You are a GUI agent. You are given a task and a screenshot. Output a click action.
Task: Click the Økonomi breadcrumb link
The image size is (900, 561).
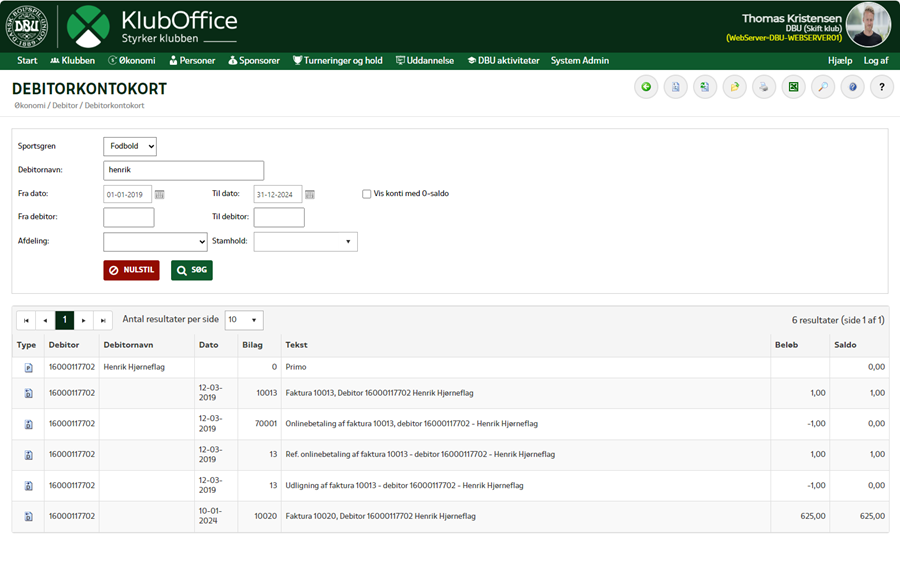[30, 106]
